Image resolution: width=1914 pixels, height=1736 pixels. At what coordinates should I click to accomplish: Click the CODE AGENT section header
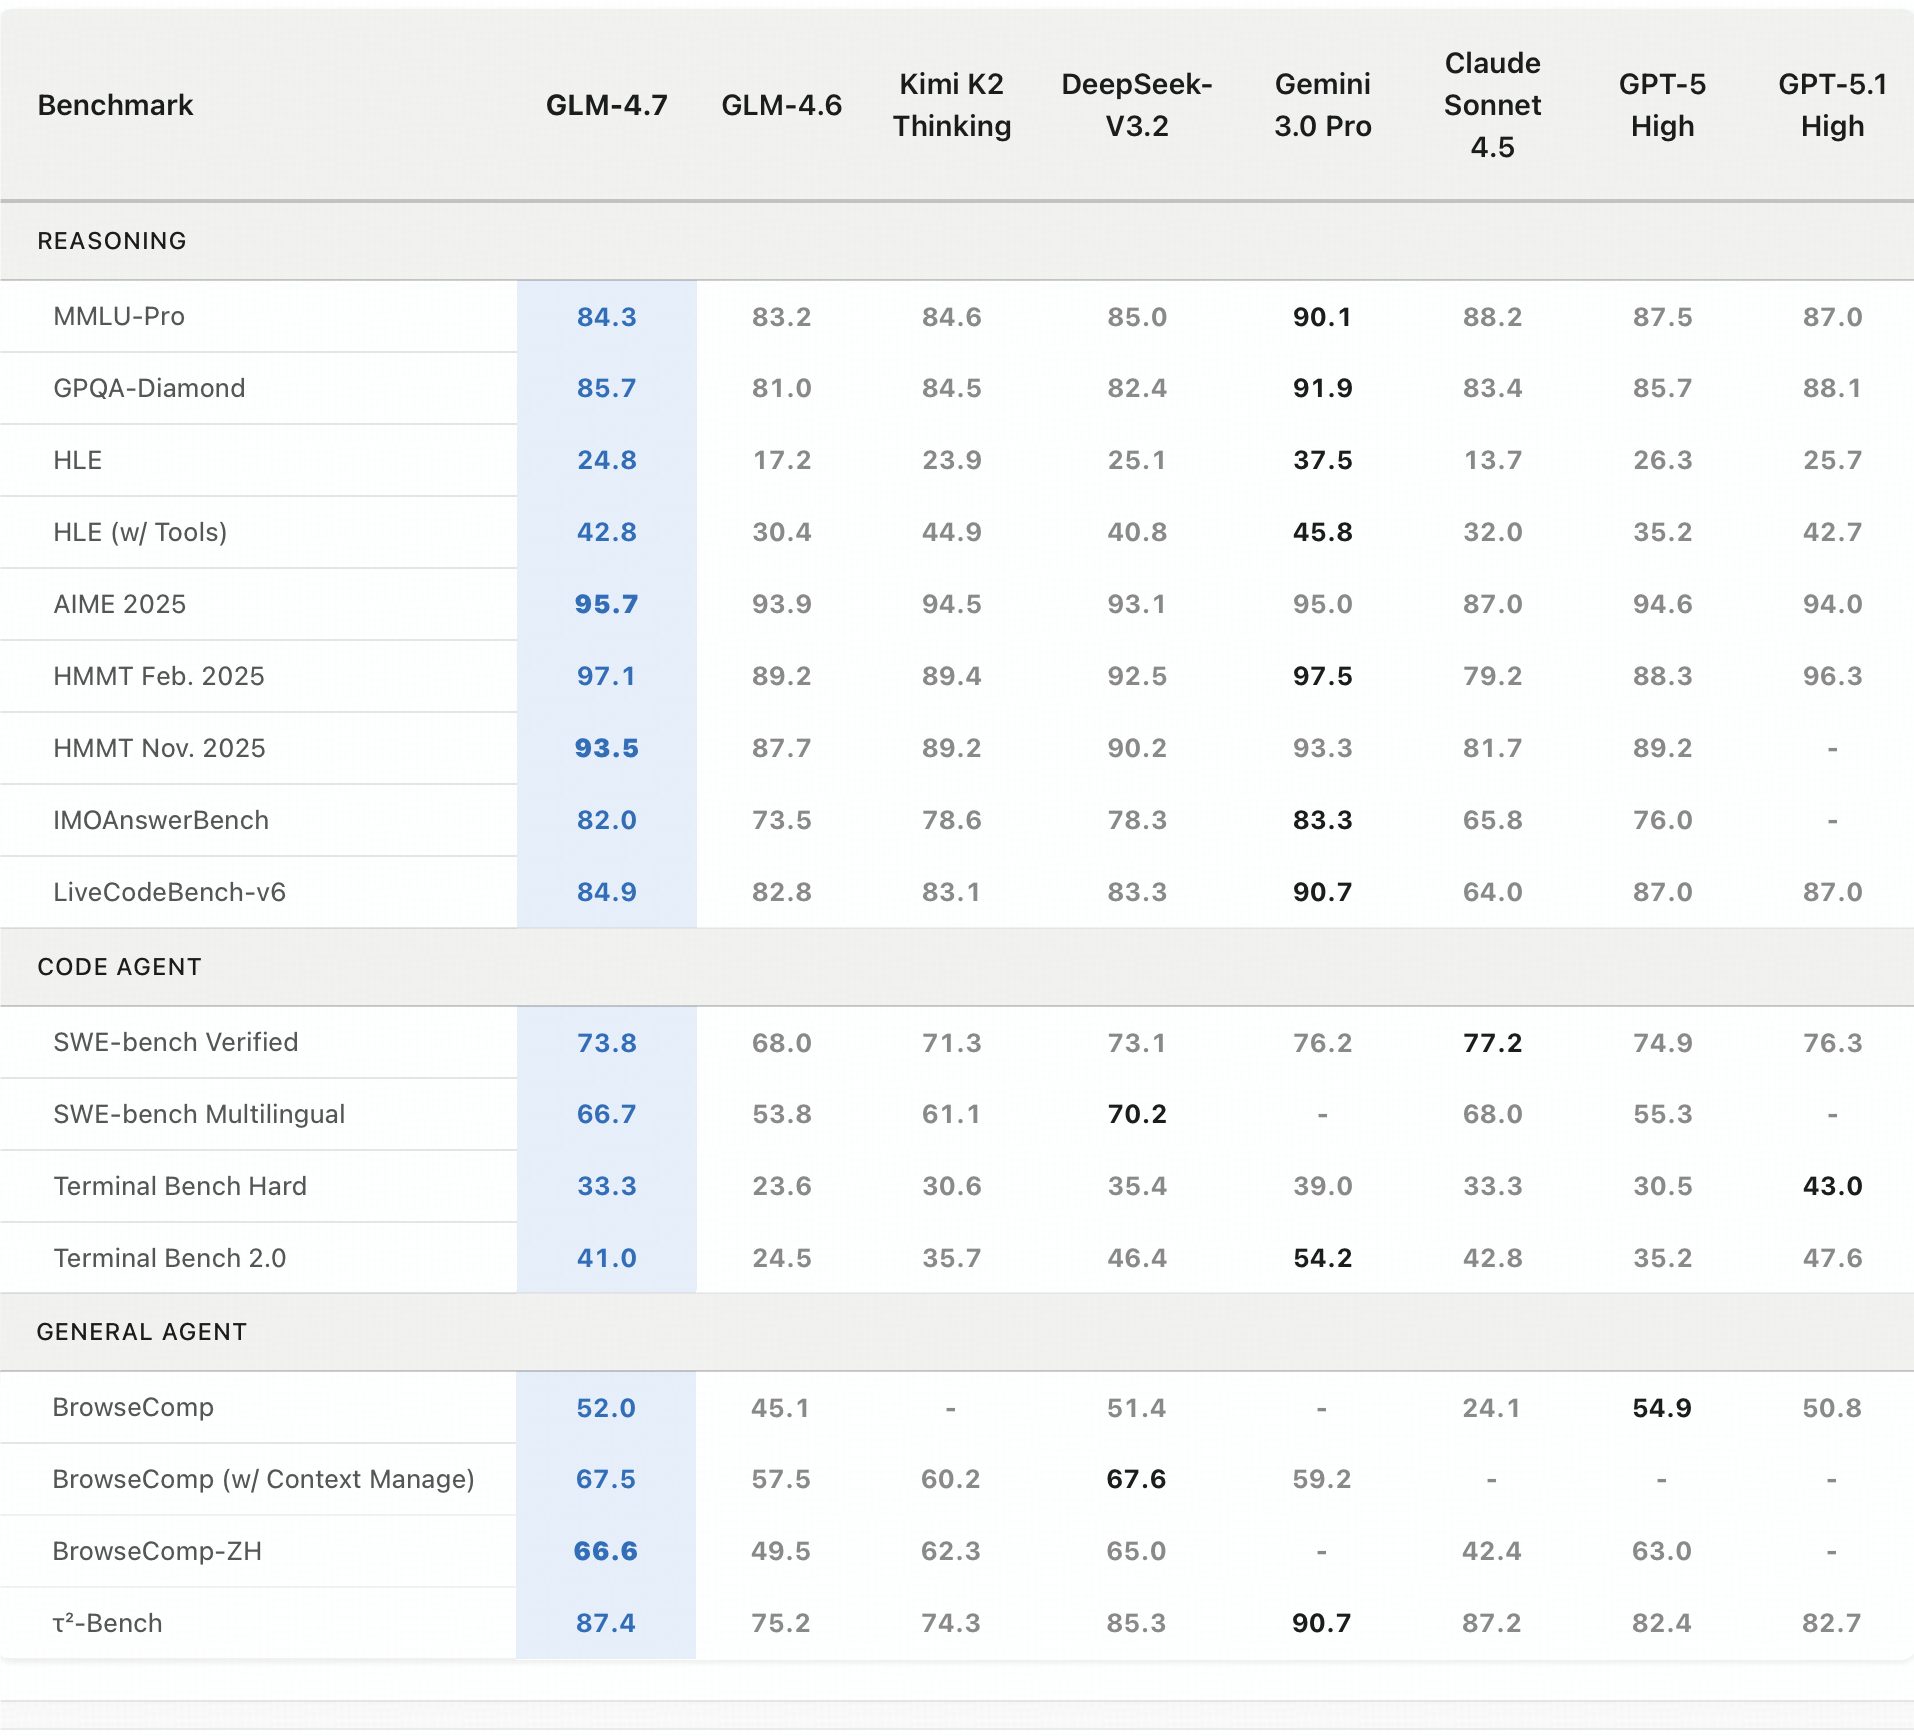tap(119, 966)
